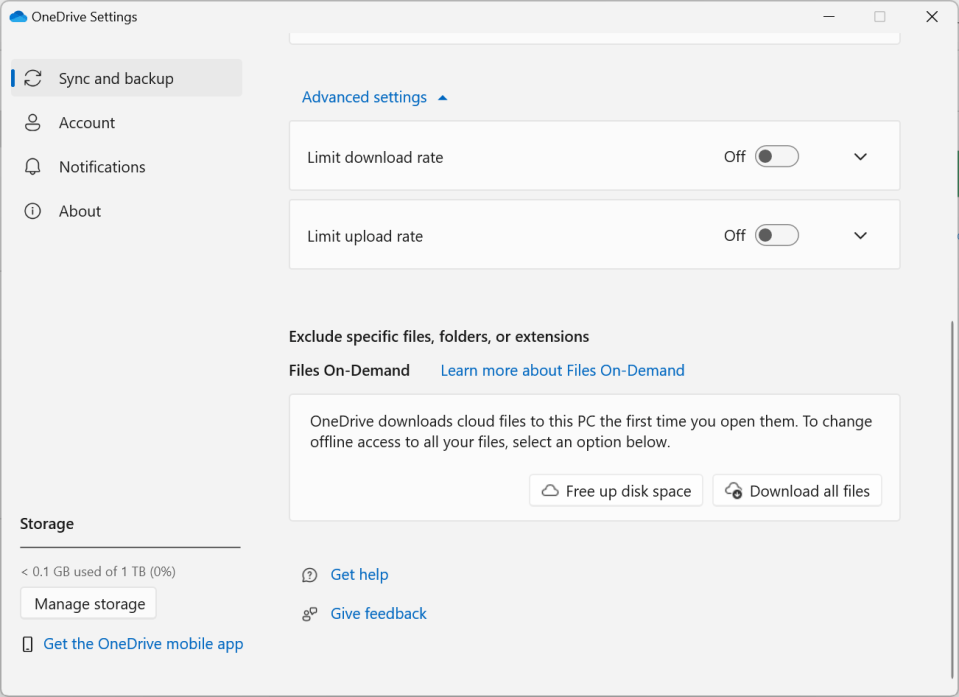Click the feedback icon beside Give feedback
Image resolution: width=959 pixels, height=697 pixels.
tap(309, 614)
